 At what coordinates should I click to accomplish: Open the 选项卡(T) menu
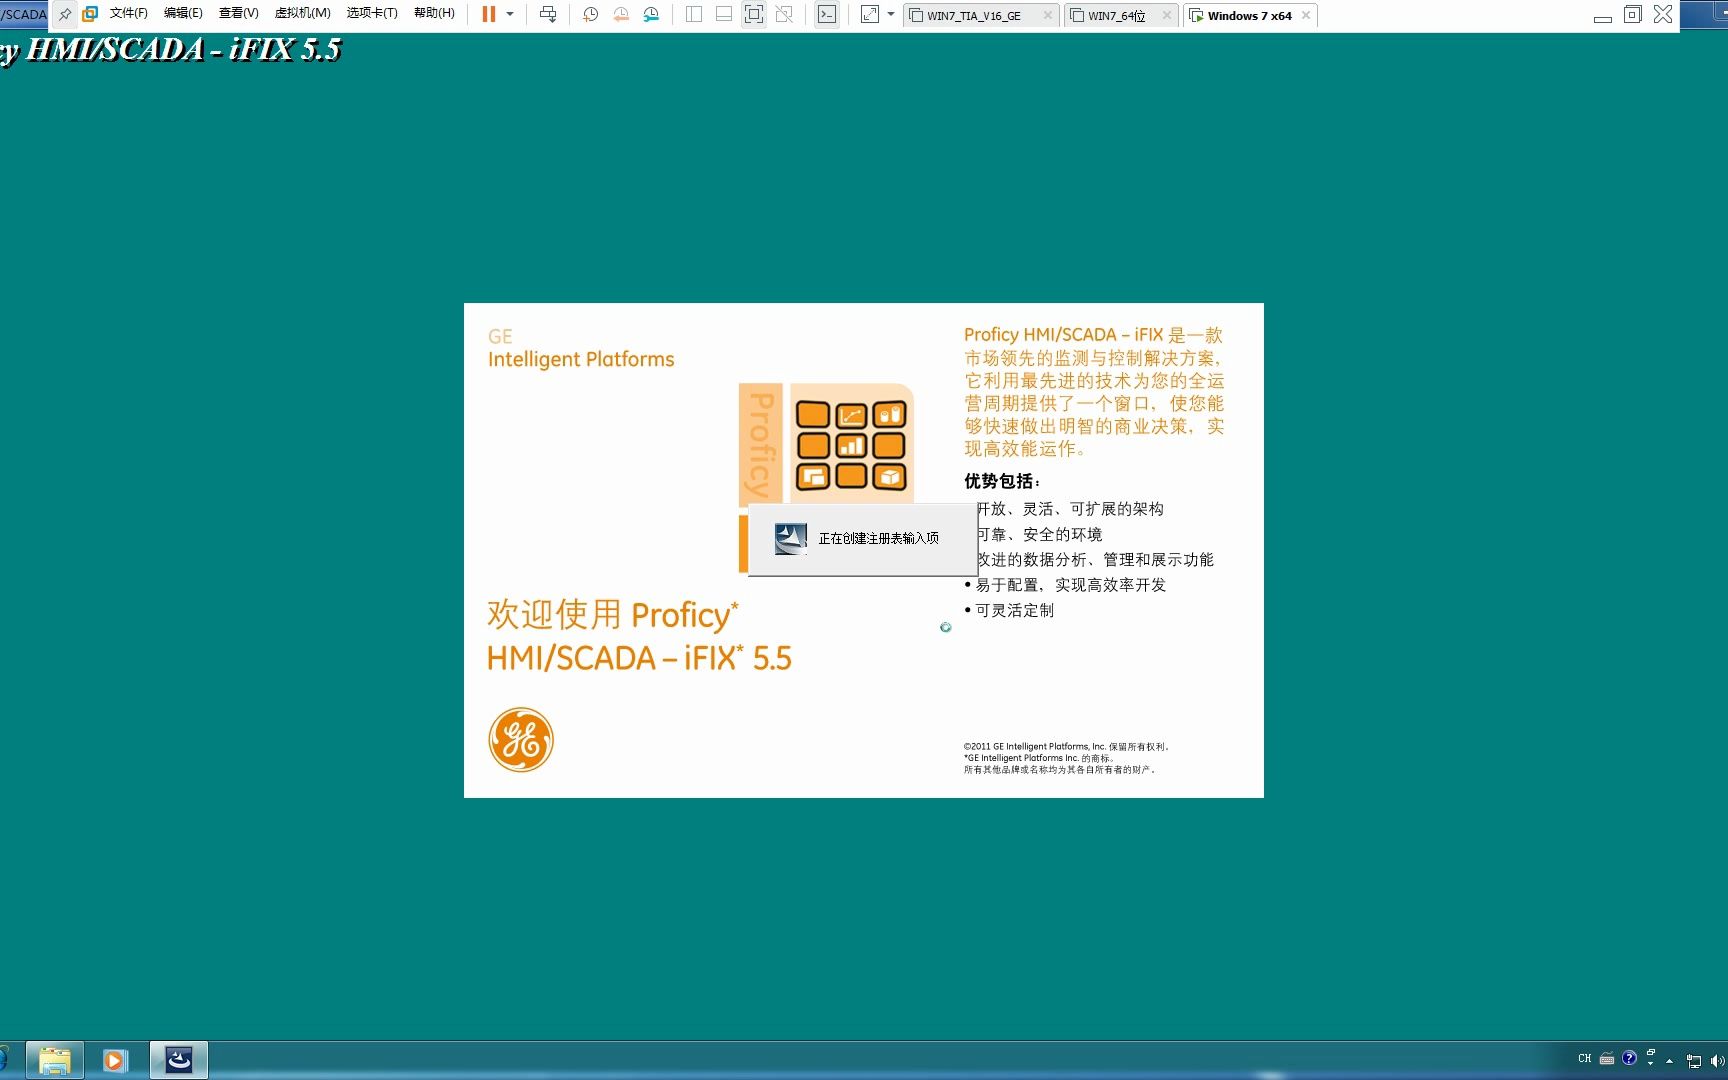click(x=372, y=13)
